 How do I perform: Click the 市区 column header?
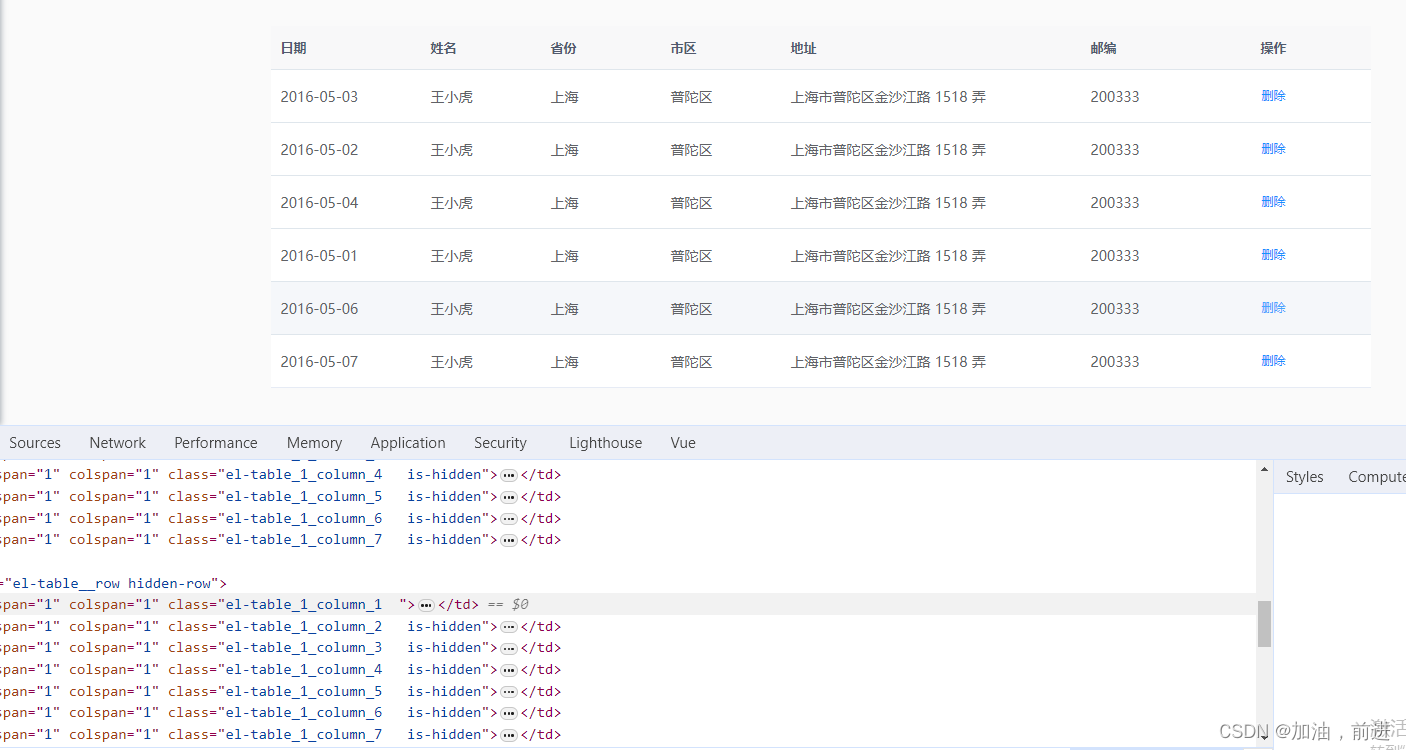pyautogui.click(x=684, y=48)
